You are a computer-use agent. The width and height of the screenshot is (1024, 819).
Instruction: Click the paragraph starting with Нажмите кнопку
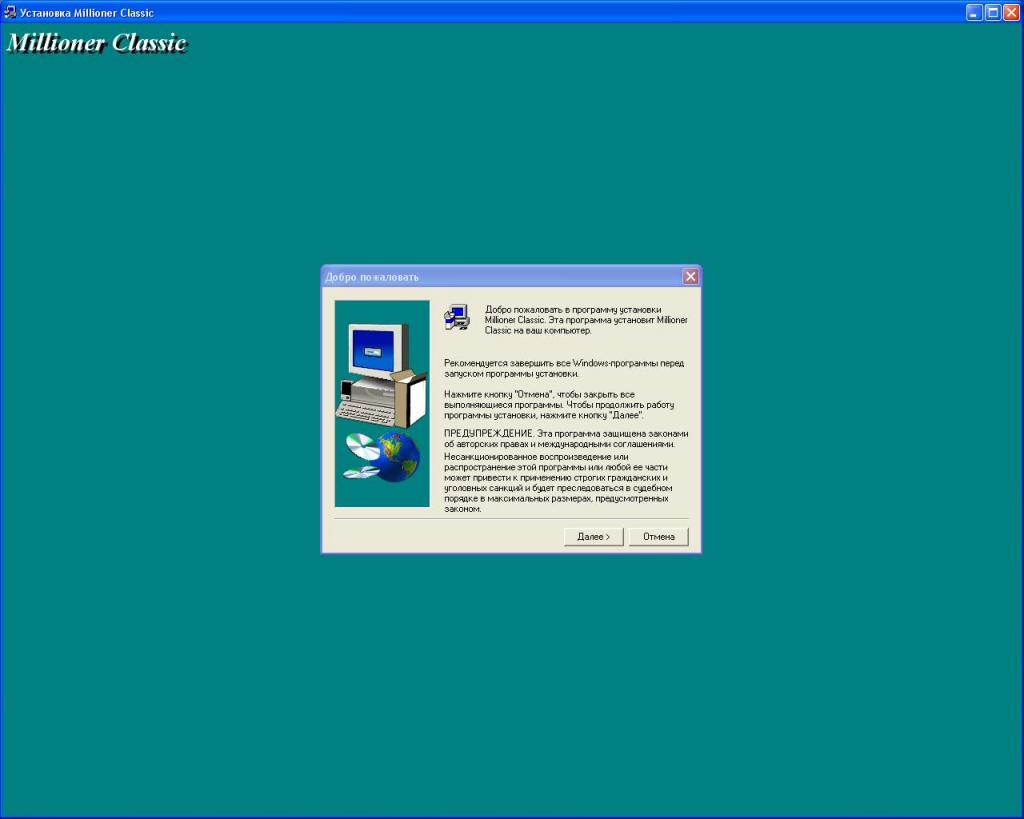tap(558, 404)
